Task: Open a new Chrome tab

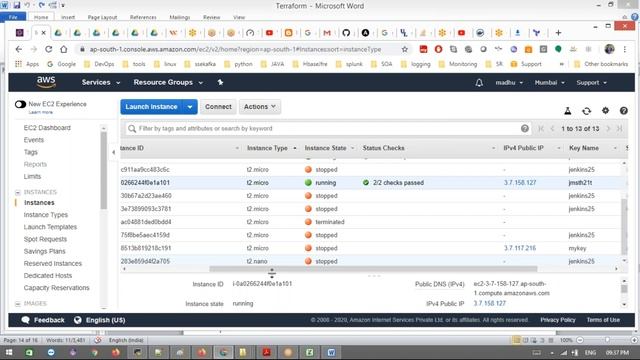Action: (x=558, y=33)
